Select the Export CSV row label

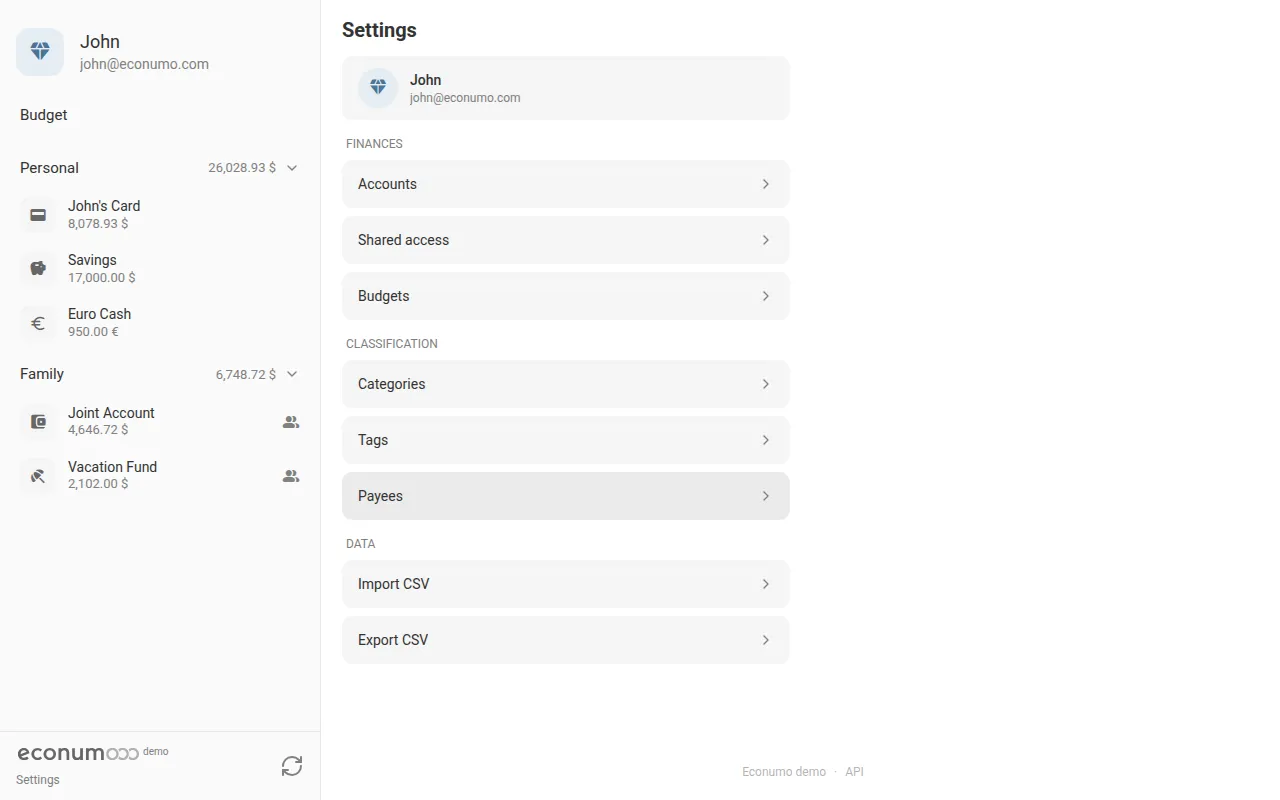[393, 640]
